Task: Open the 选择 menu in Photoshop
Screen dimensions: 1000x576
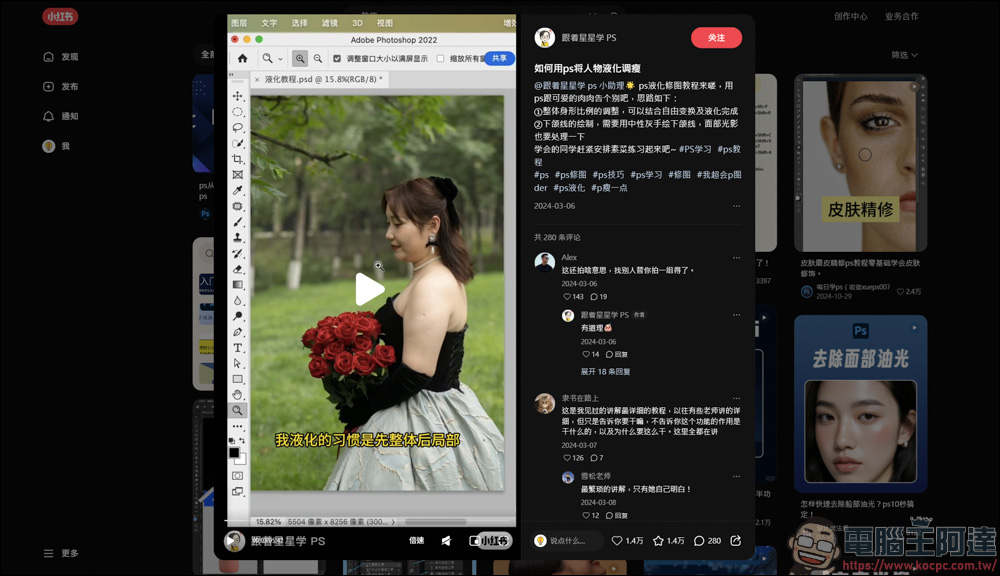Action: tap(299, 23)
